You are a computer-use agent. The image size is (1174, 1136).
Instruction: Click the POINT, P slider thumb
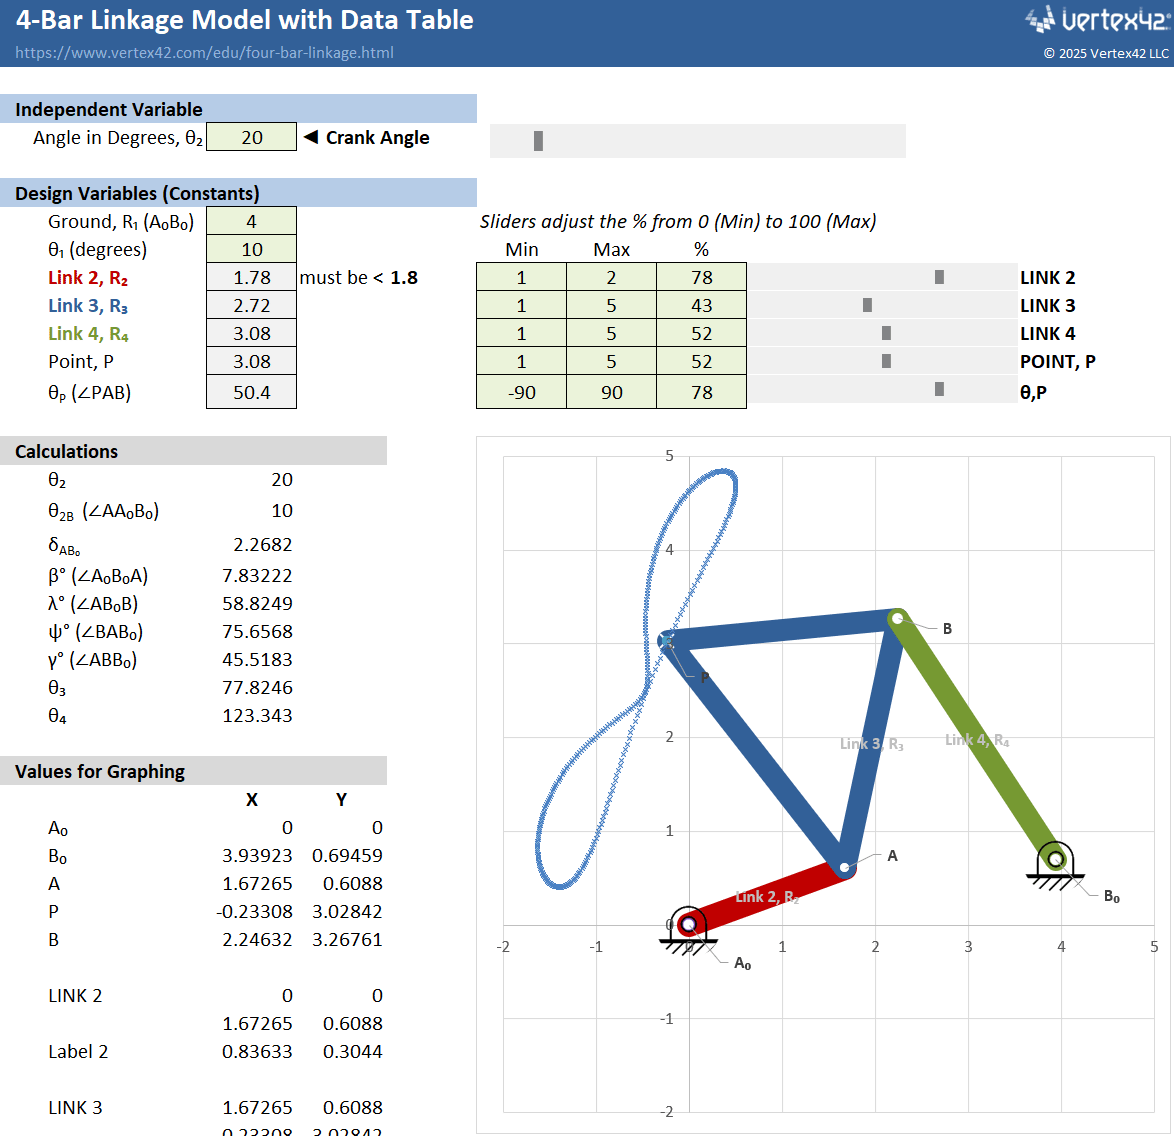click(x=886, y=361)
